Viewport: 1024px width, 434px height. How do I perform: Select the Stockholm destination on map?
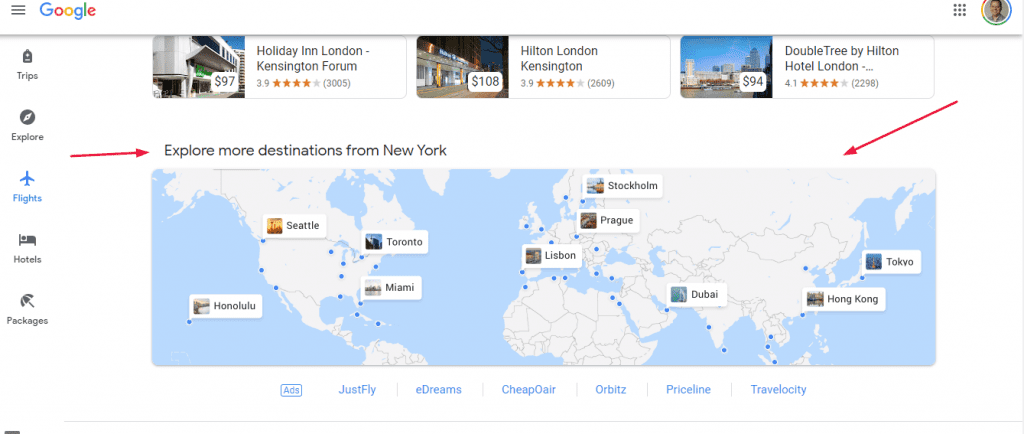pyautogui.click(x=624, y=185)
